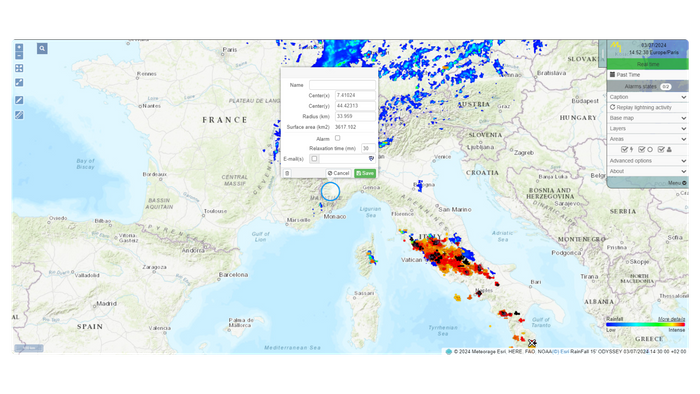Click the replay circular arrow icon
The image size is (700, 394).
point(612,108)
